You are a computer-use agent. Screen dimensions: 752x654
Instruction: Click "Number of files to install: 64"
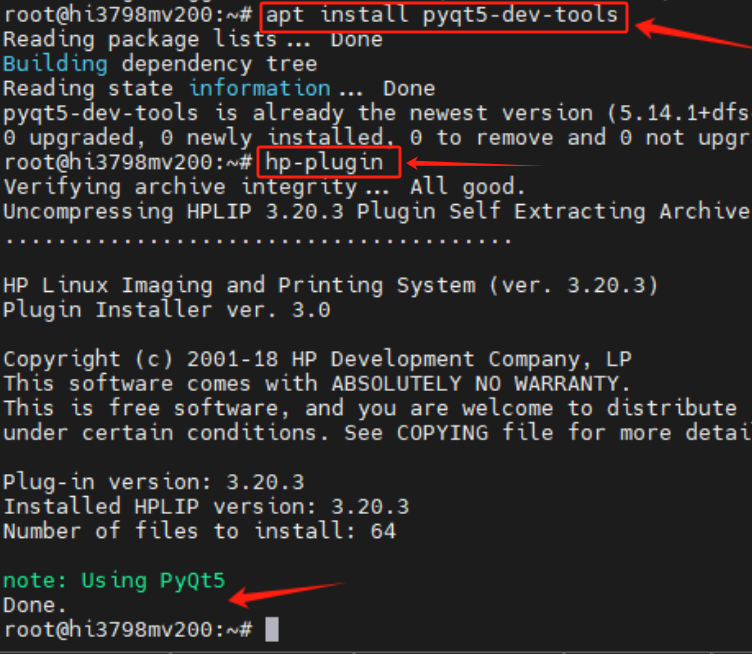click(199, 531)
